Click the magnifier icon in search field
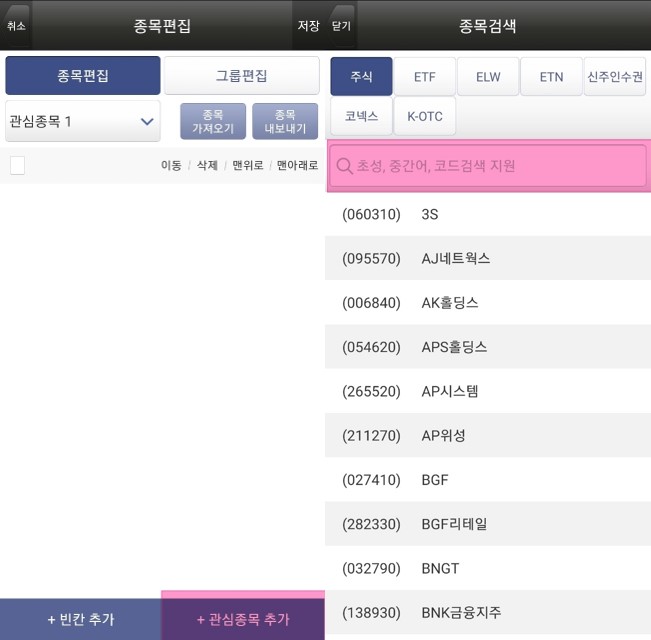 click(344, 166)
